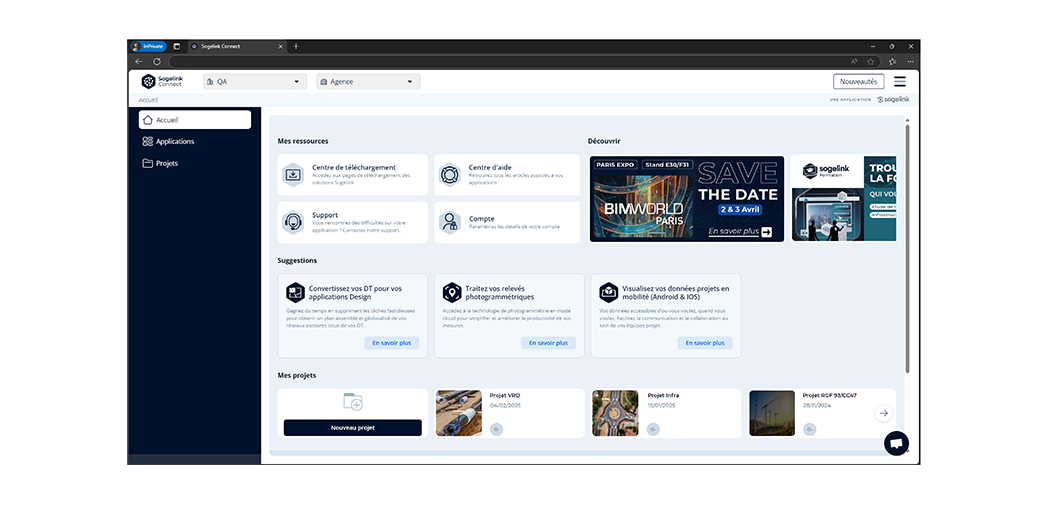Open the Centre de téléchargement icon
This screenshot has width=1048, height=505.
[x=293, y=174]
